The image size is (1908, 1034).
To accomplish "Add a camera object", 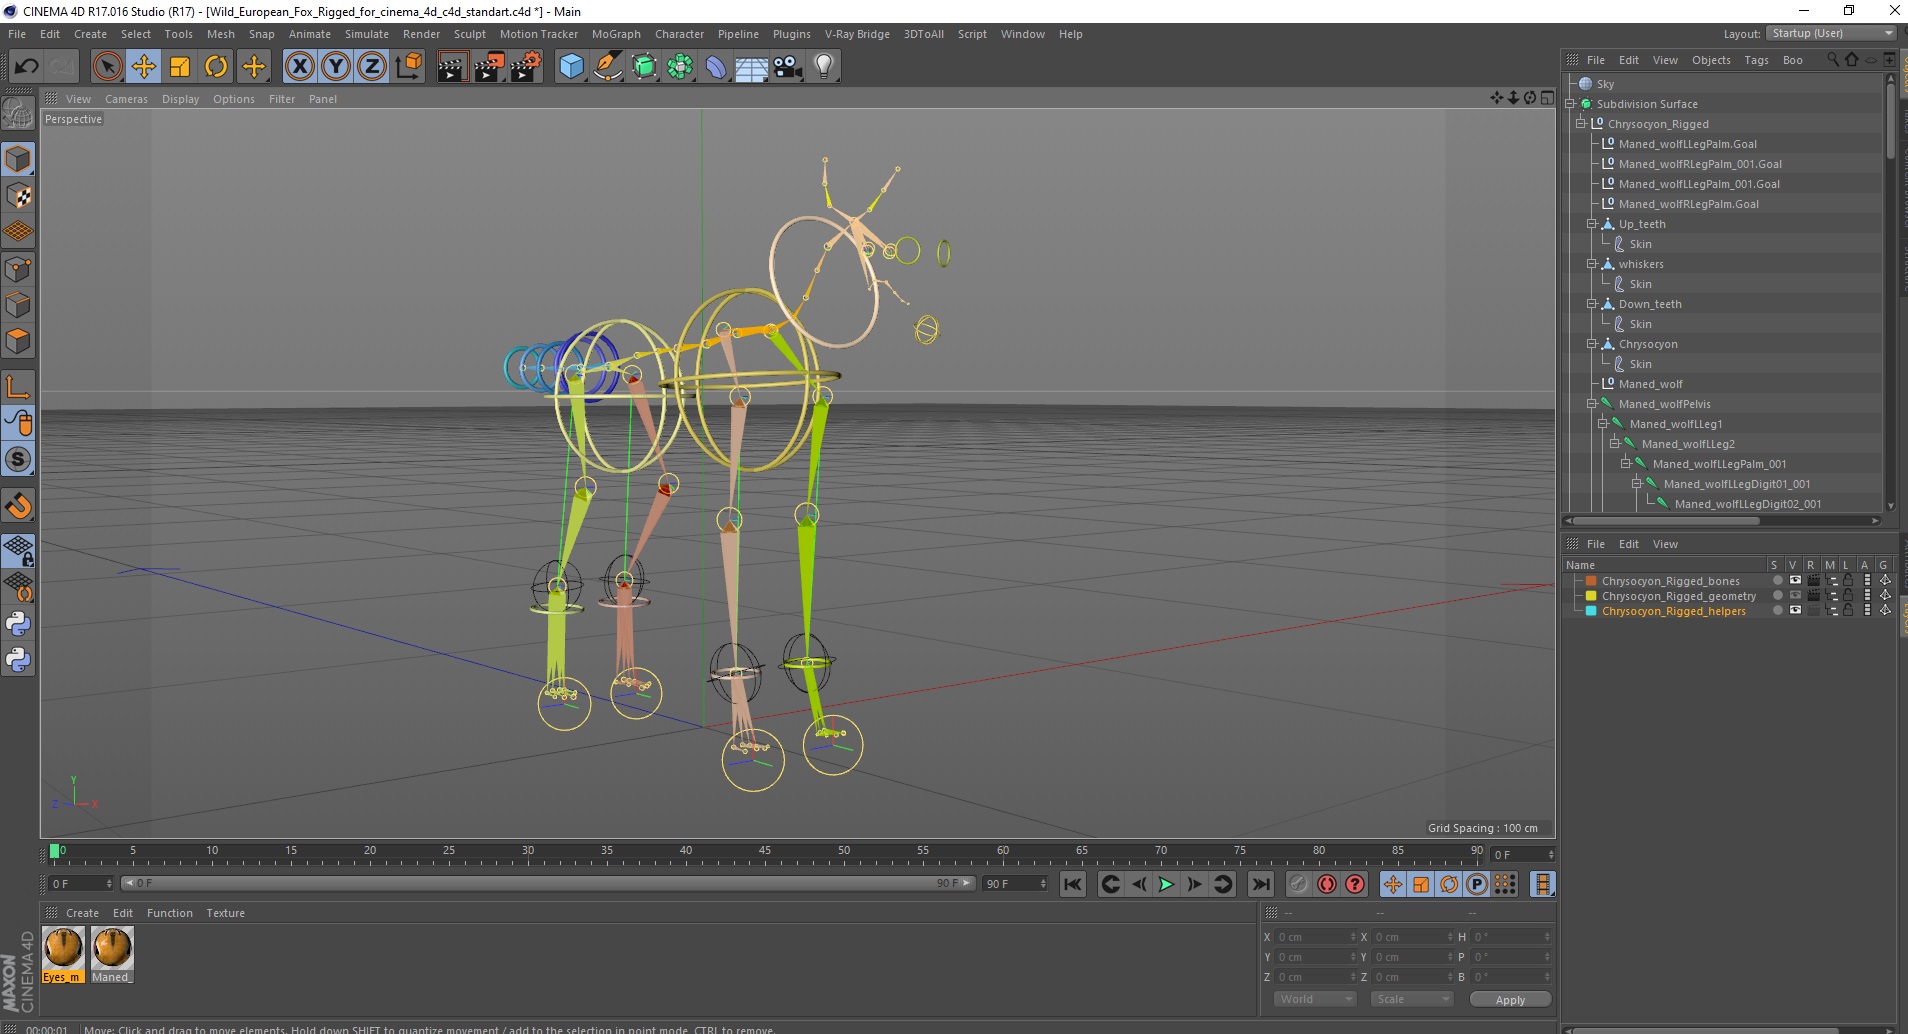I will pos(788,67).
